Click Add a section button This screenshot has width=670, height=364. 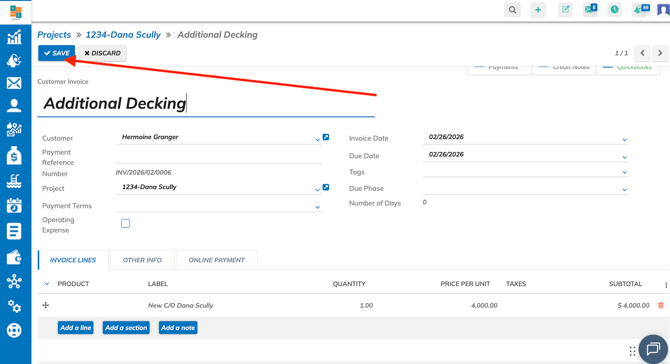[126, 328]
